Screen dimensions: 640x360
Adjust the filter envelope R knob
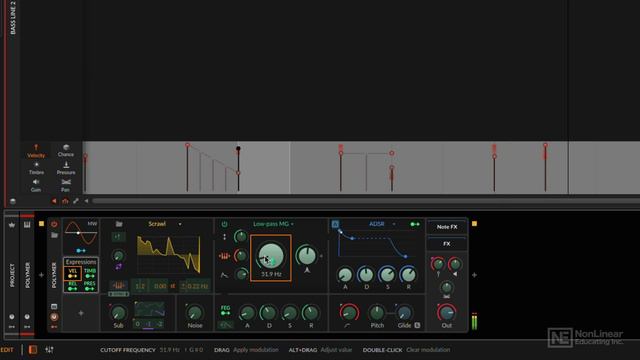[x=311, y=313]
